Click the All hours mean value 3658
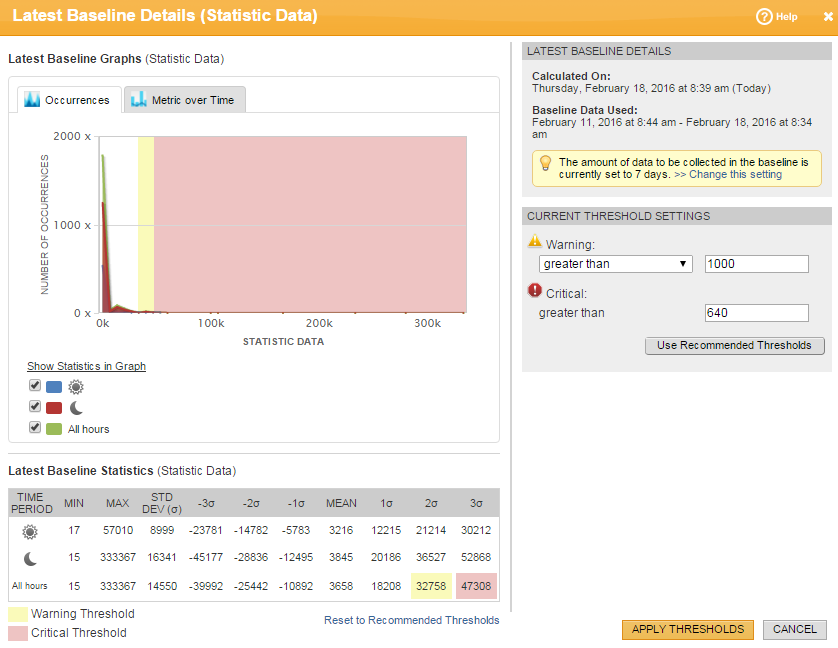 pos(341,586)
